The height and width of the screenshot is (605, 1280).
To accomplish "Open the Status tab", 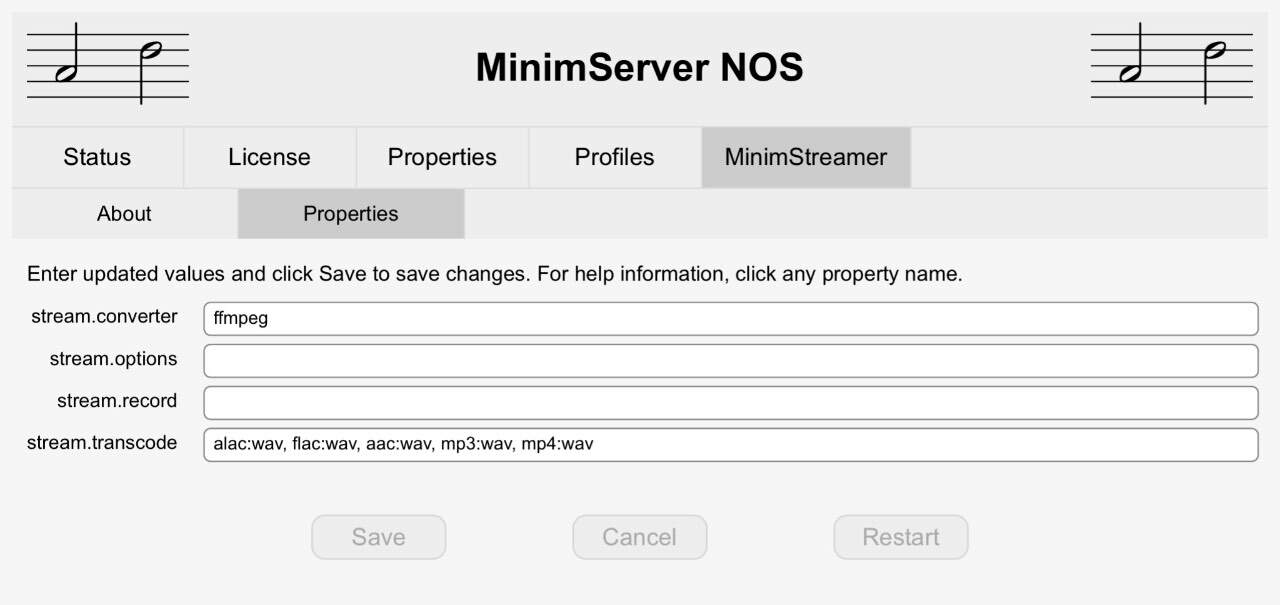I will [x=97, y=157].
